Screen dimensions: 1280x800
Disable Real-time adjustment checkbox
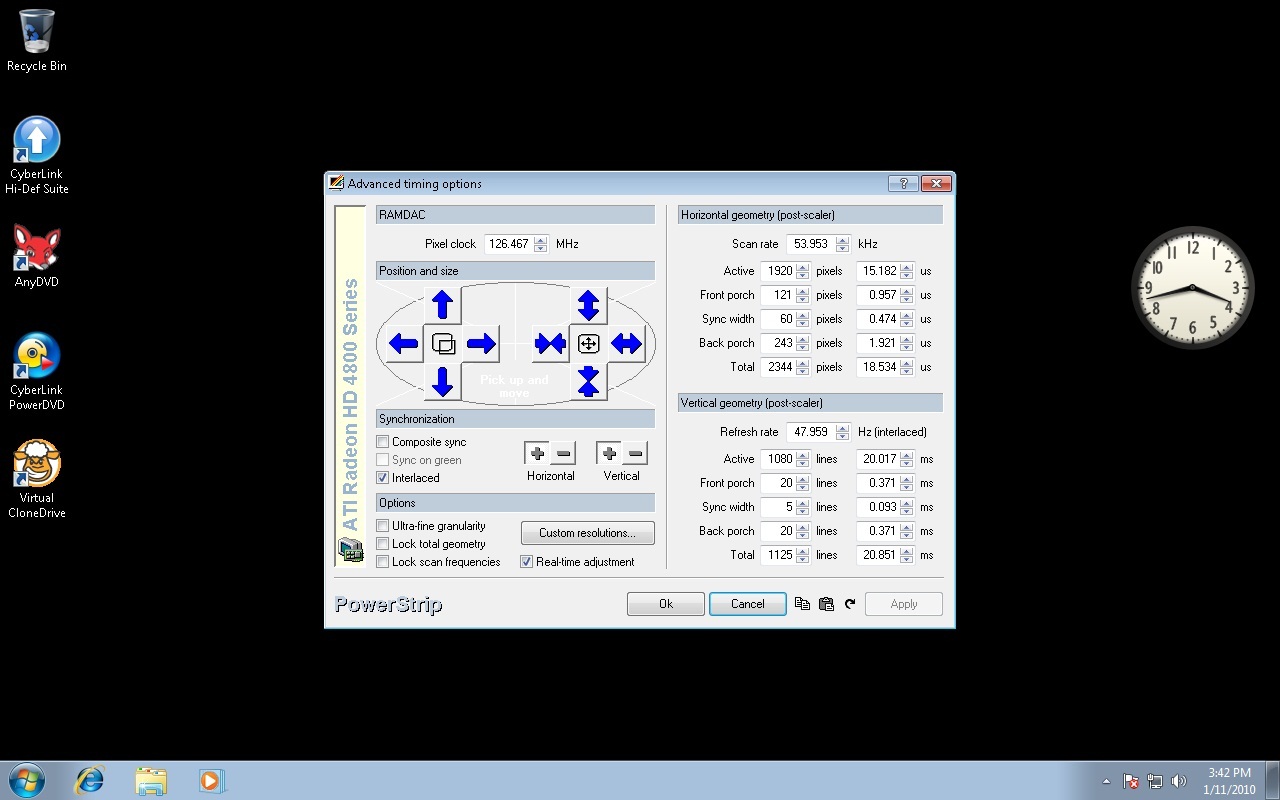pos(526,562)
